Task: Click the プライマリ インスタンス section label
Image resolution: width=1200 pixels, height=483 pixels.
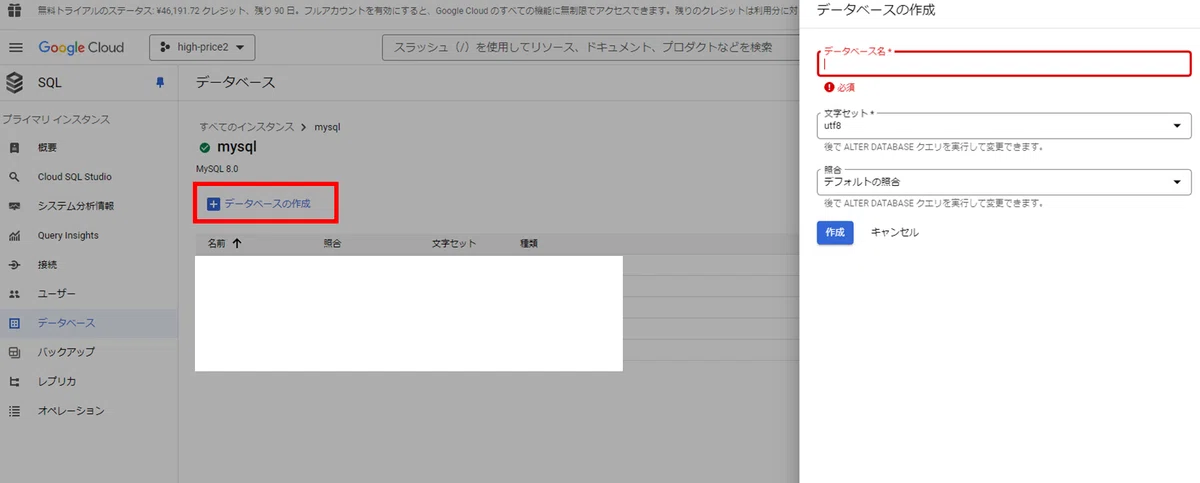Action: tap(55, 120)
